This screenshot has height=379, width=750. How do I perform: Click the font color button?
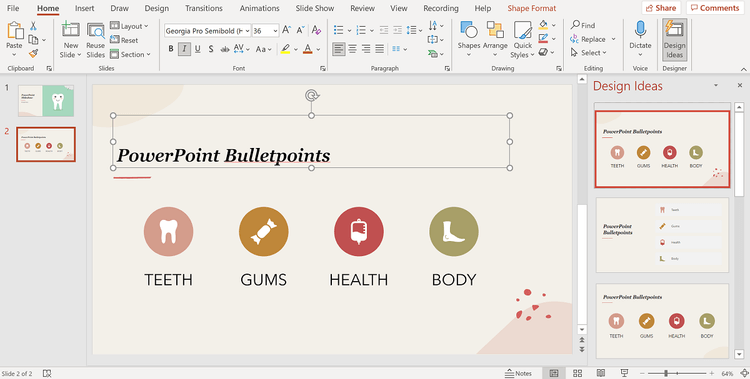[308, 49]
